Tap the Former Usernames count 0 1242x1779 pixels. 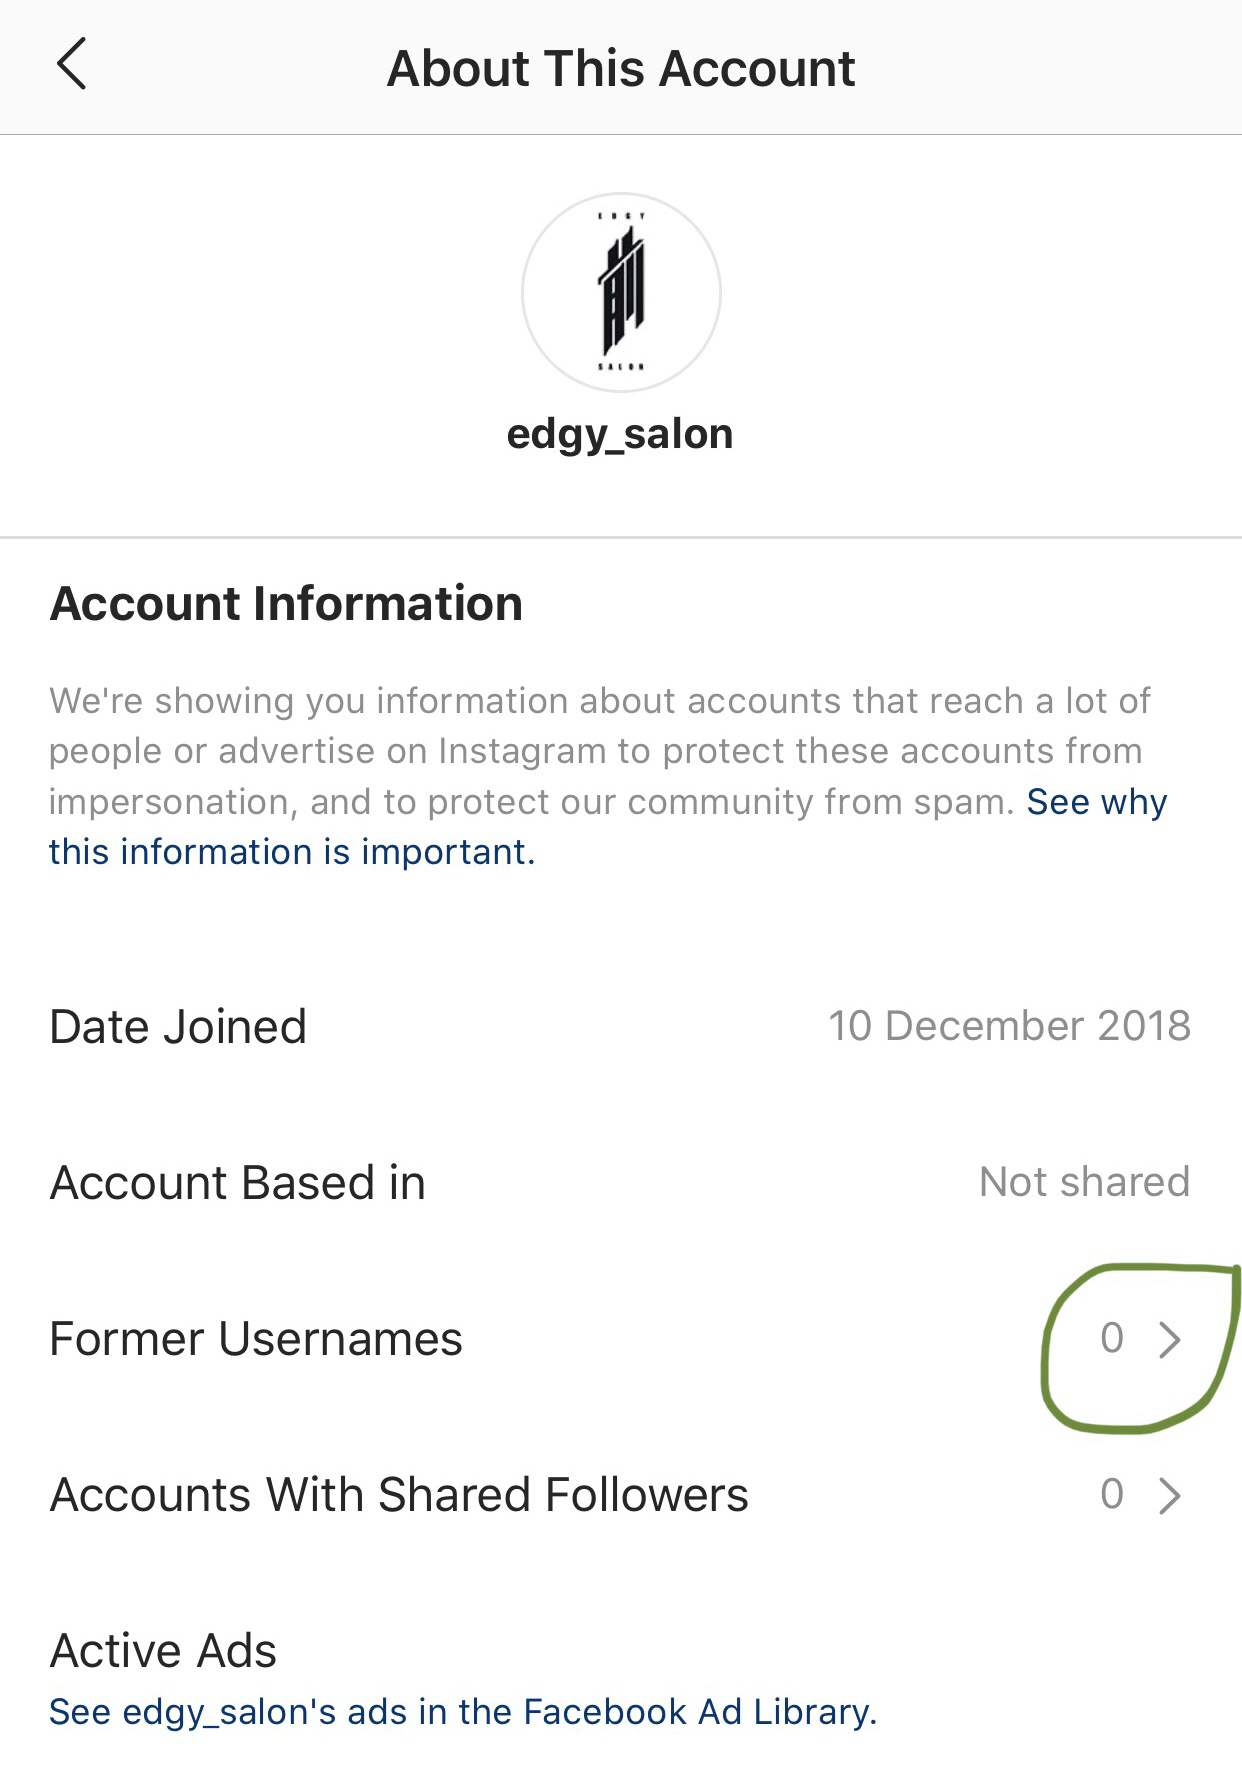click(x=1112, y=1338)
